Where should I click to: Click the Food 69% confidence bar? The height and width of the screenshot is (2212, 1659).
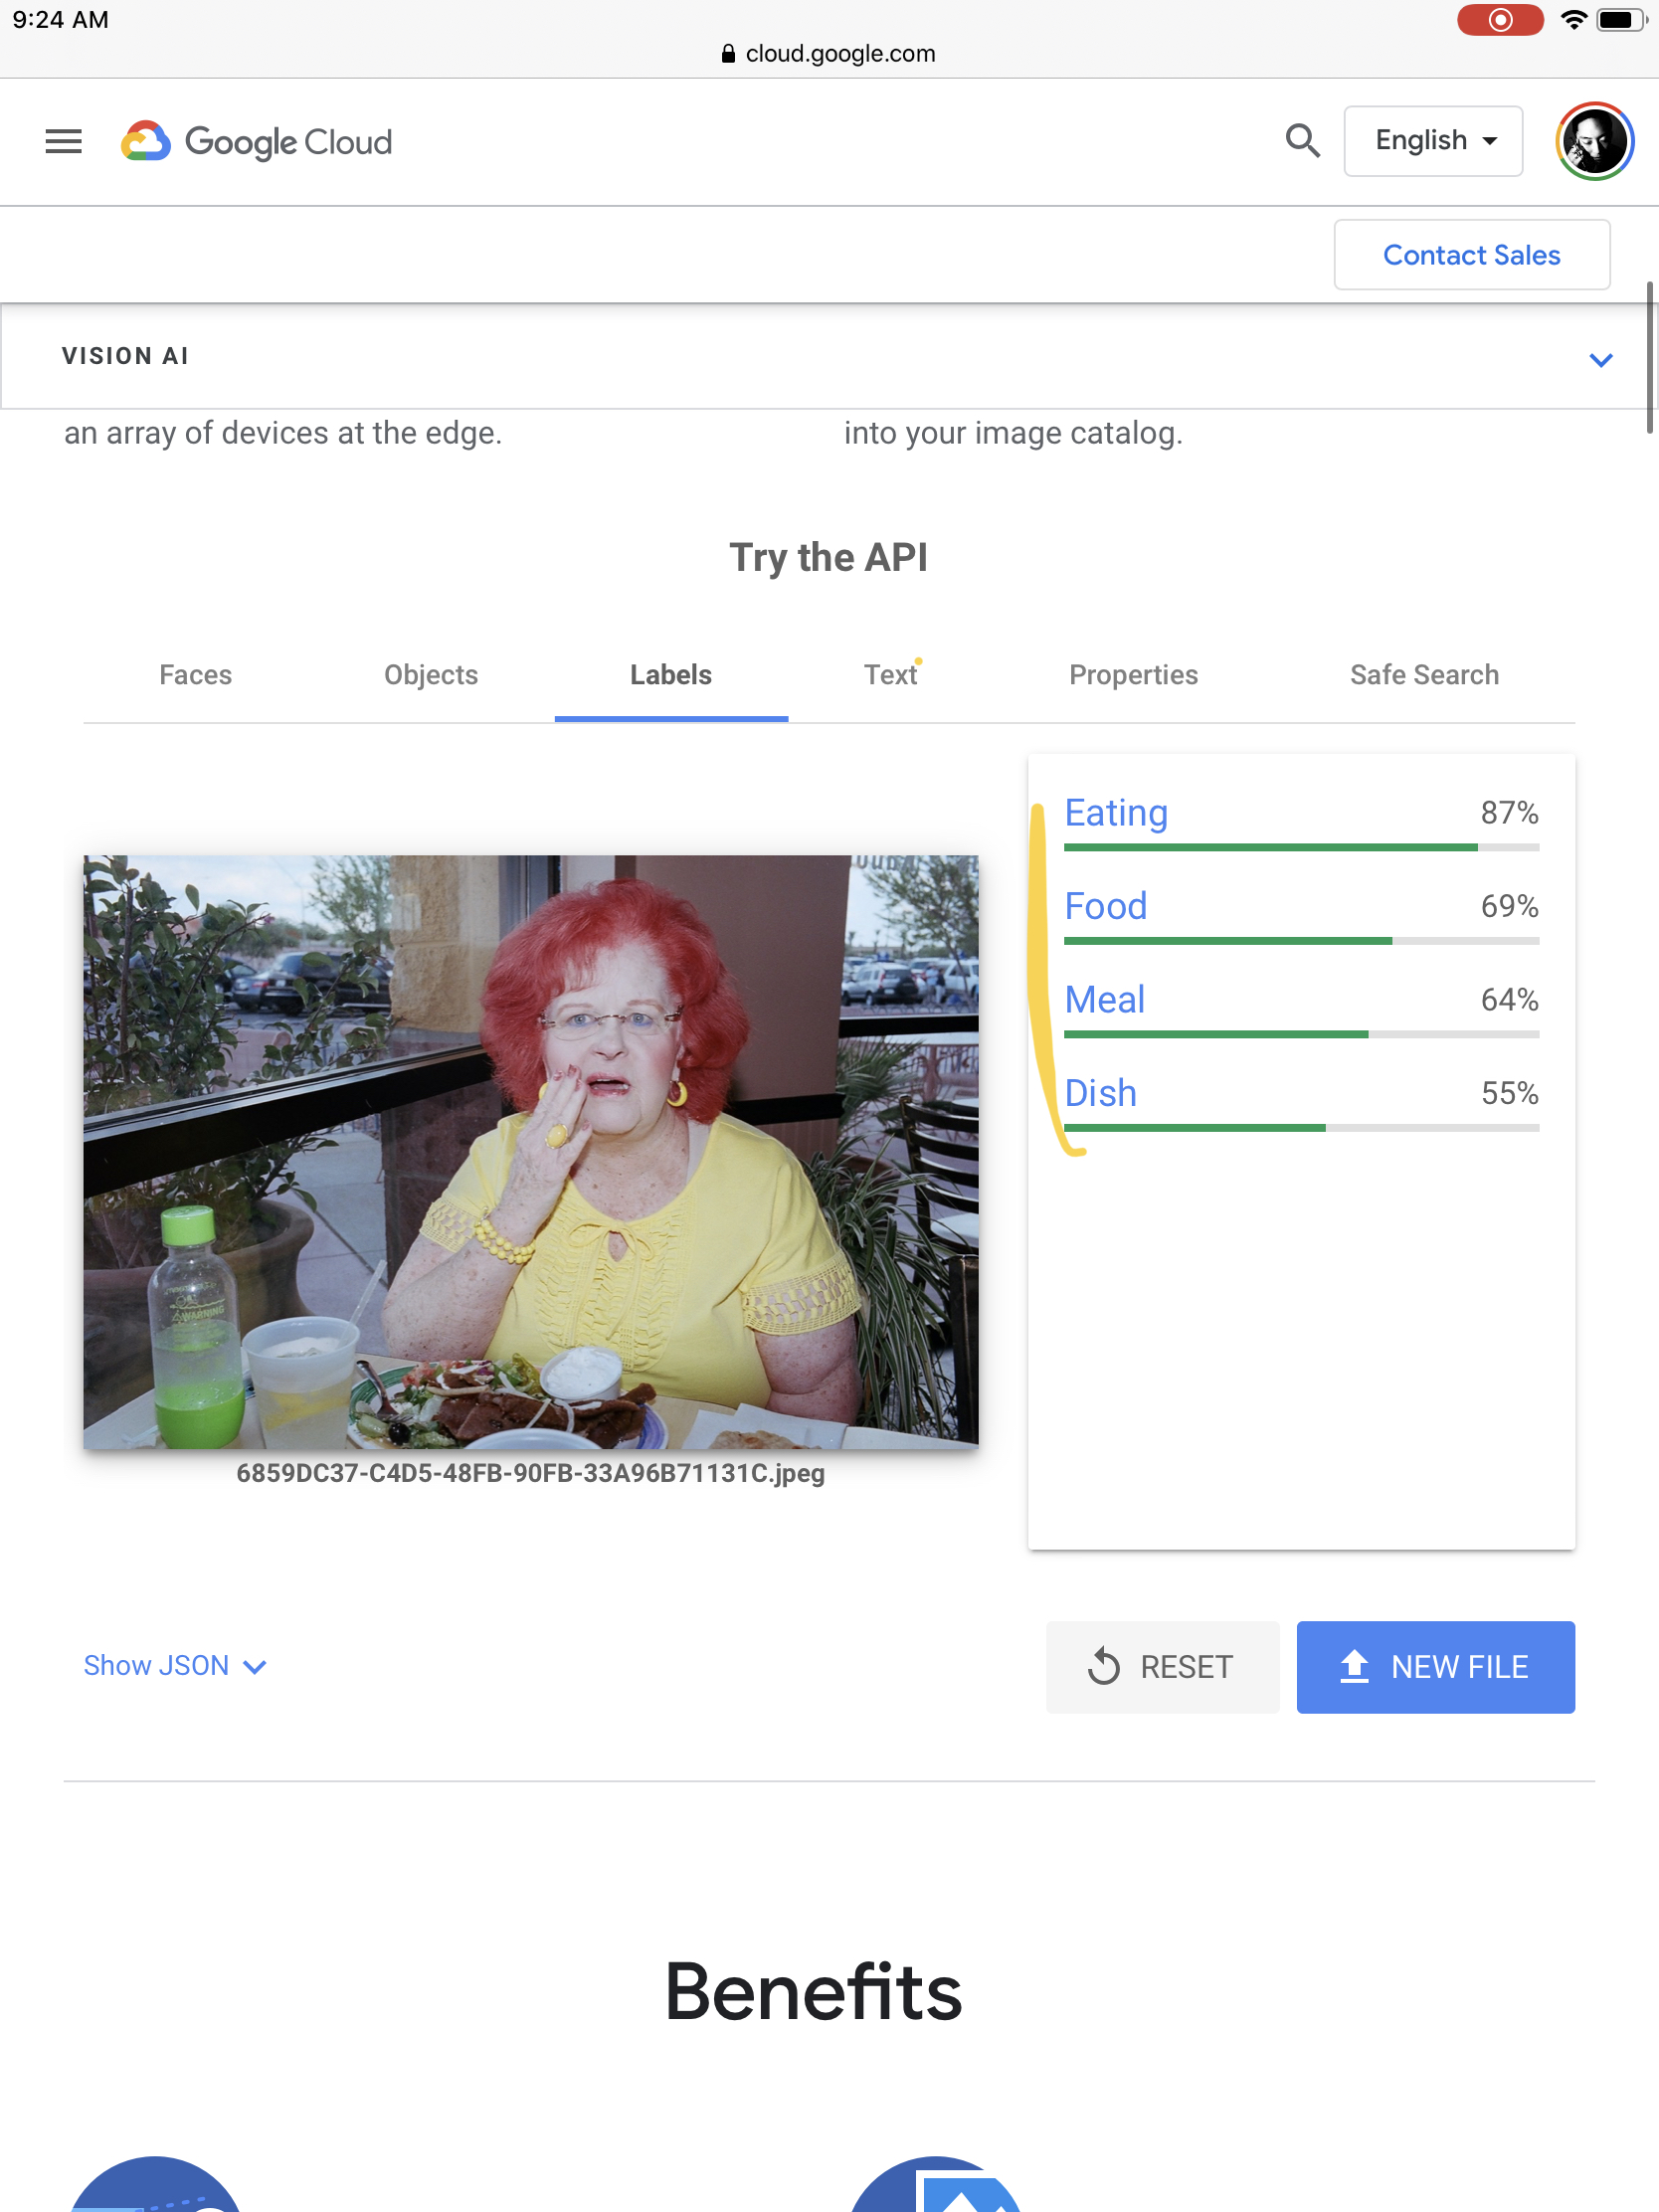click(1301, 941)
